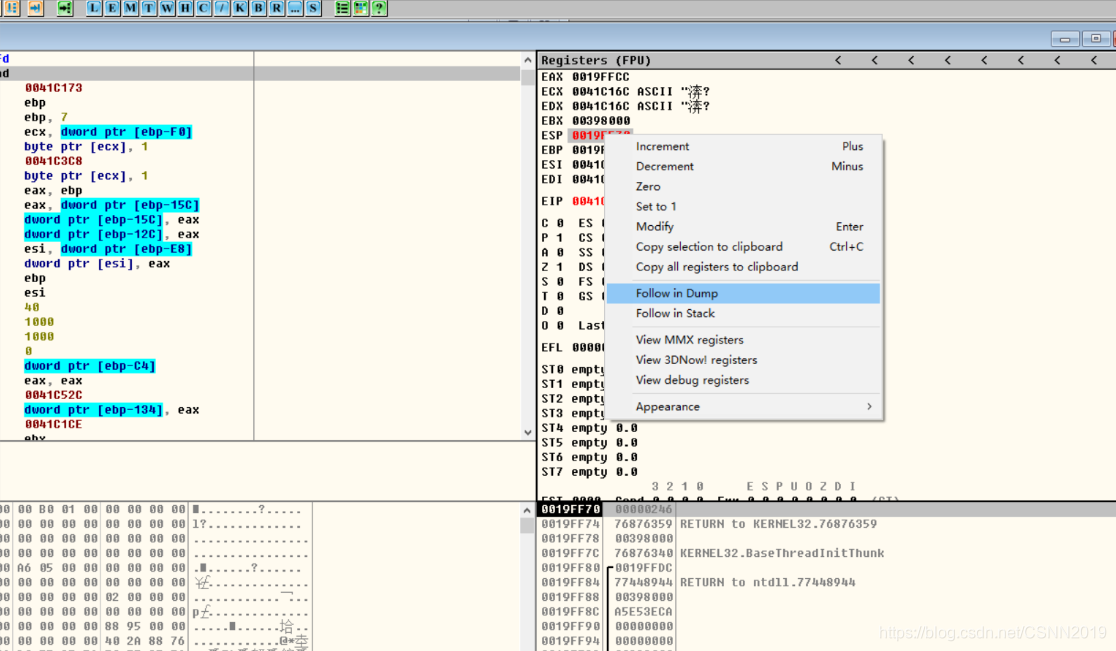
Task: Open Executable modules with the E button
Action: (x=112, y=8)
